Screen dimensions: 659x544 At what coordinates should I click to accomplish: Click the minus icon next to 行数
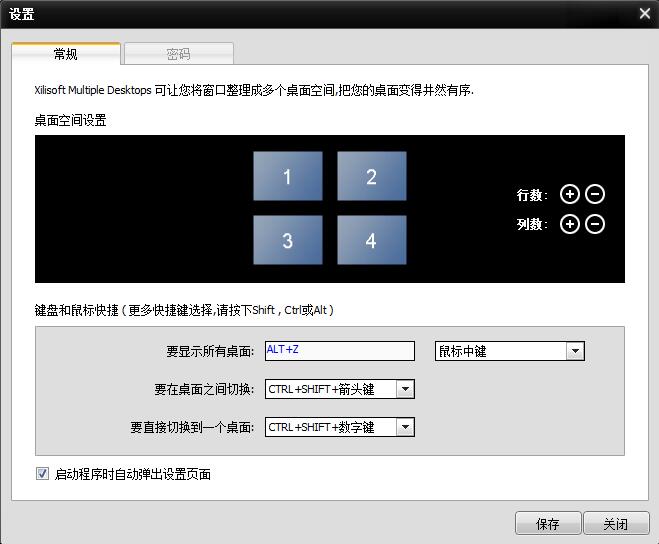595,194
